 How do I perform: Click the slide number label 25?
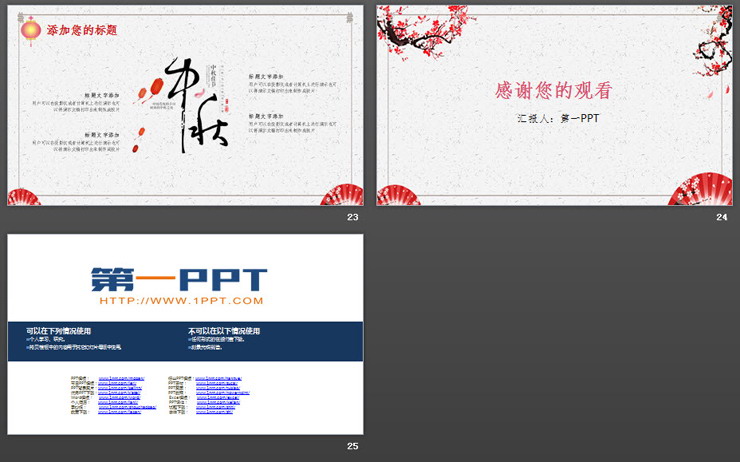click(x=353, y=446)
